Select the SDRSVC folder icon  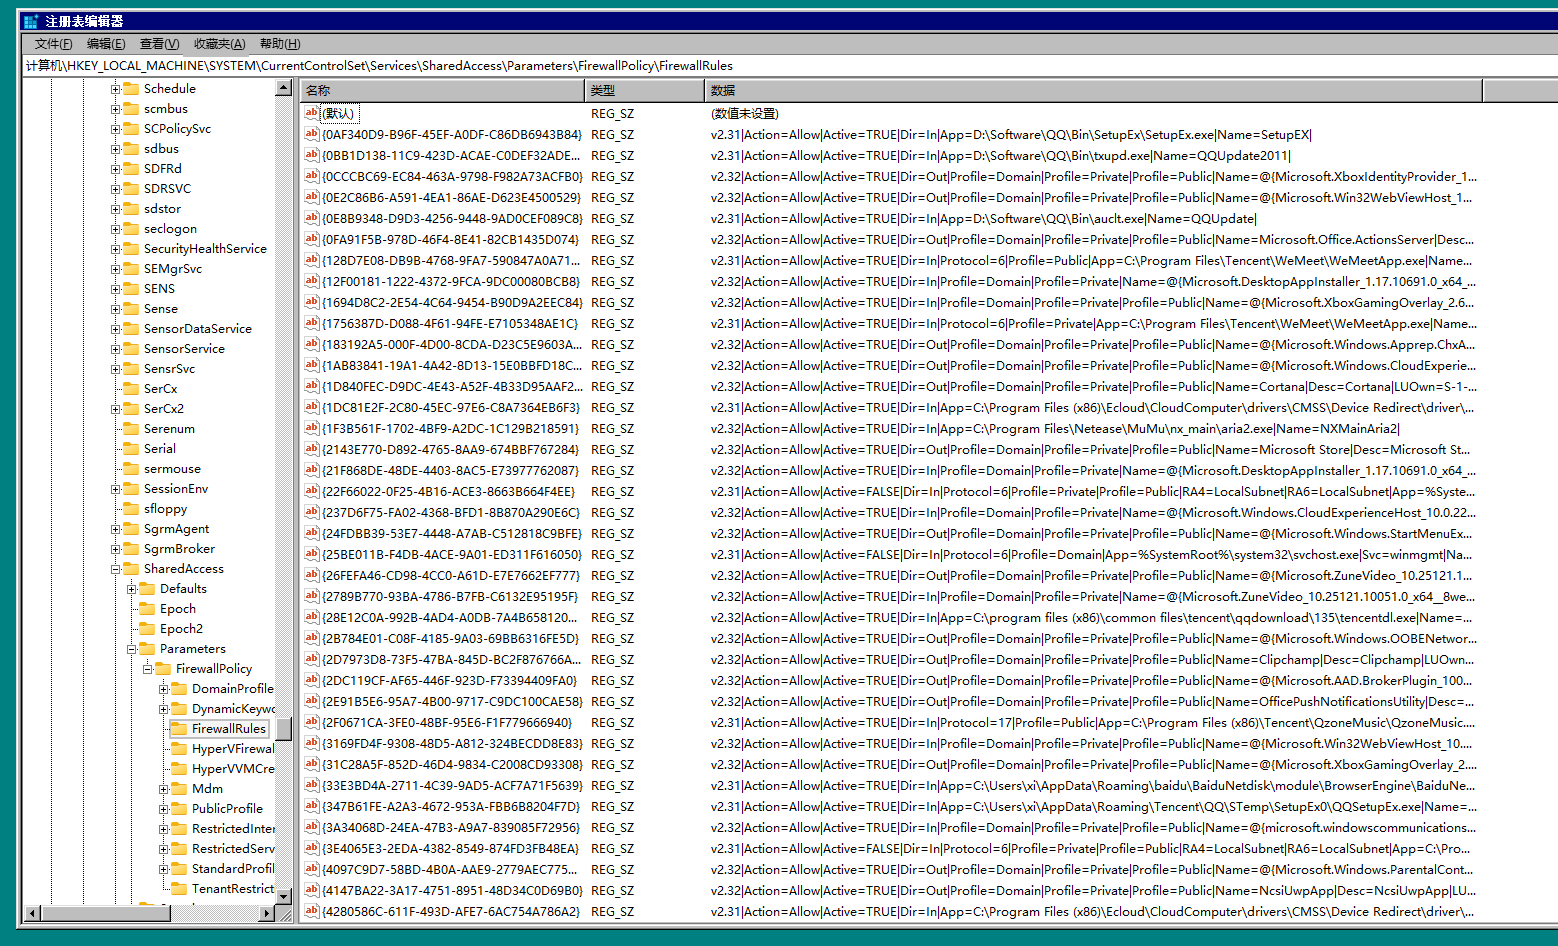(131, 189)
